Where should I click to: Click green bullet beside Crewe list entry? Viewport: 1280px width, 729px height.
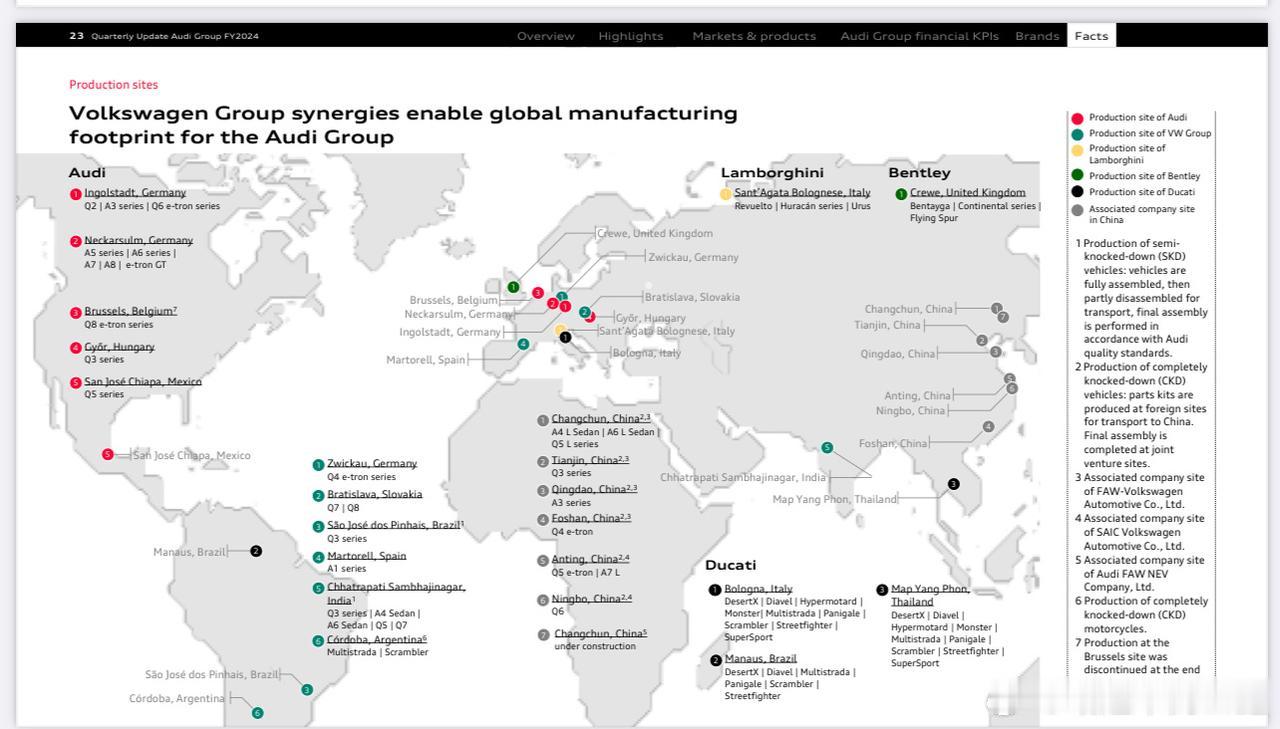(x=901, y=194)
